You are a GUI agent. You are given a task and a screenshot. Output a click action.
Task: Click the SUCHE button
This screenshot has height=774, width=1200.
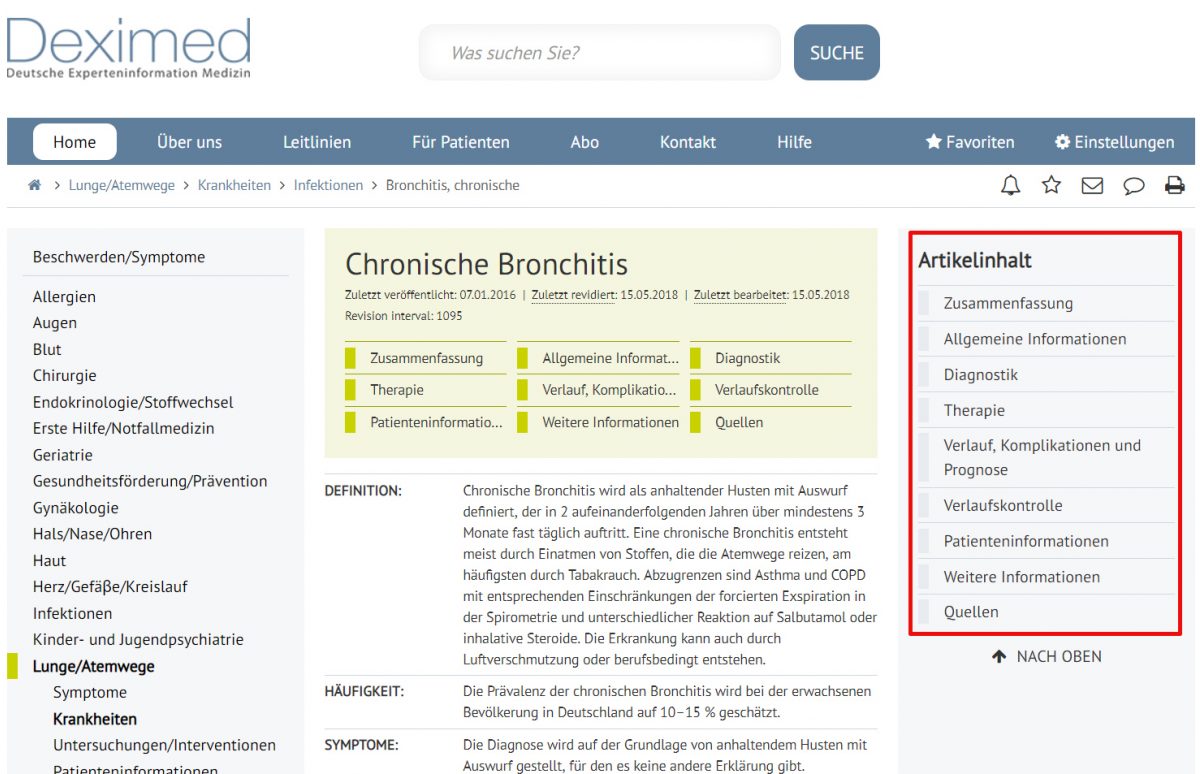(x=837, y=53)
